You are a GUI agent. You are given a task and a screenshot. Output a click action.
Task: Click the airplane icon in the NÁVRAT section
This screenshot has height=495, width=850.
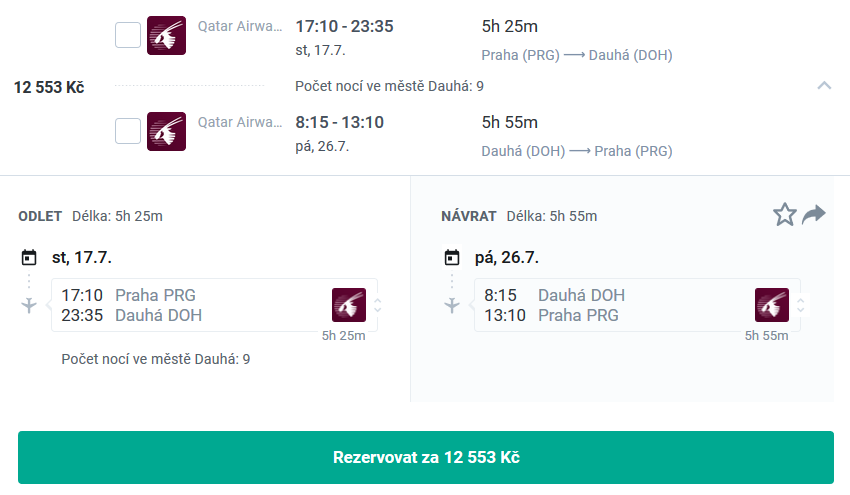click(452, 305)
